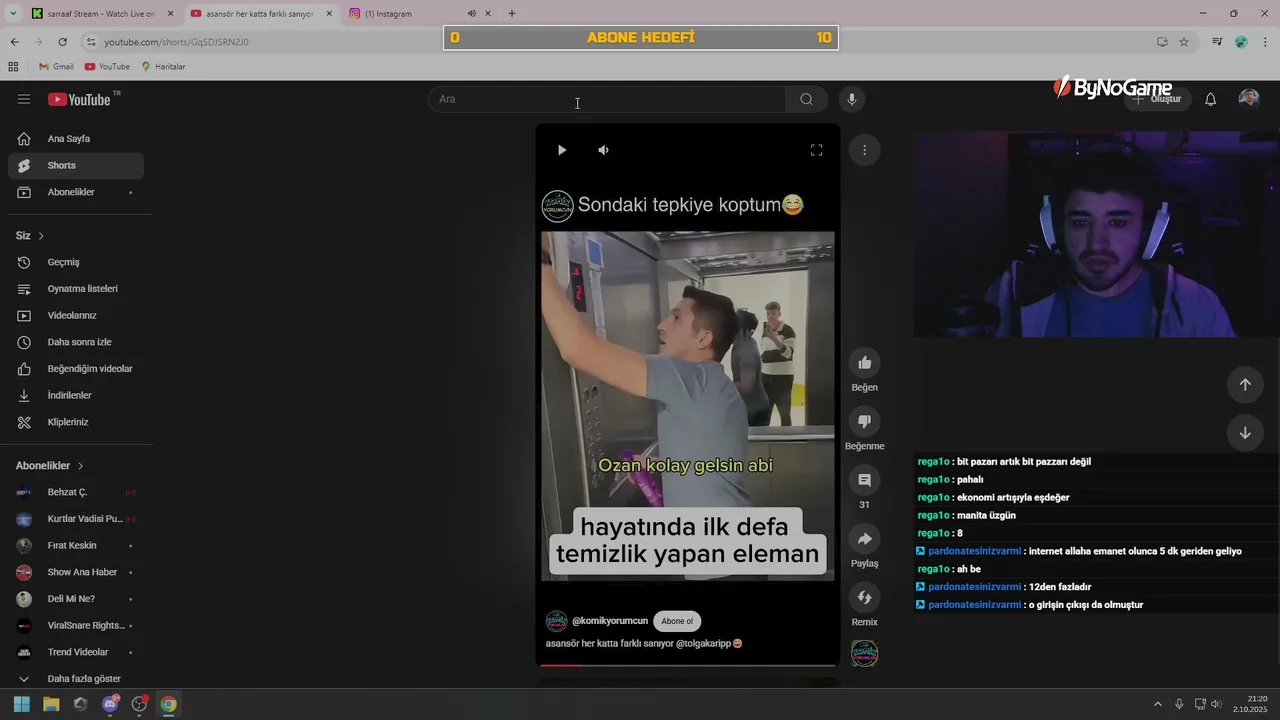Bookmark this page with star icon
The height and width of the screenshot is (720, 1280).
pos(1184,42)
